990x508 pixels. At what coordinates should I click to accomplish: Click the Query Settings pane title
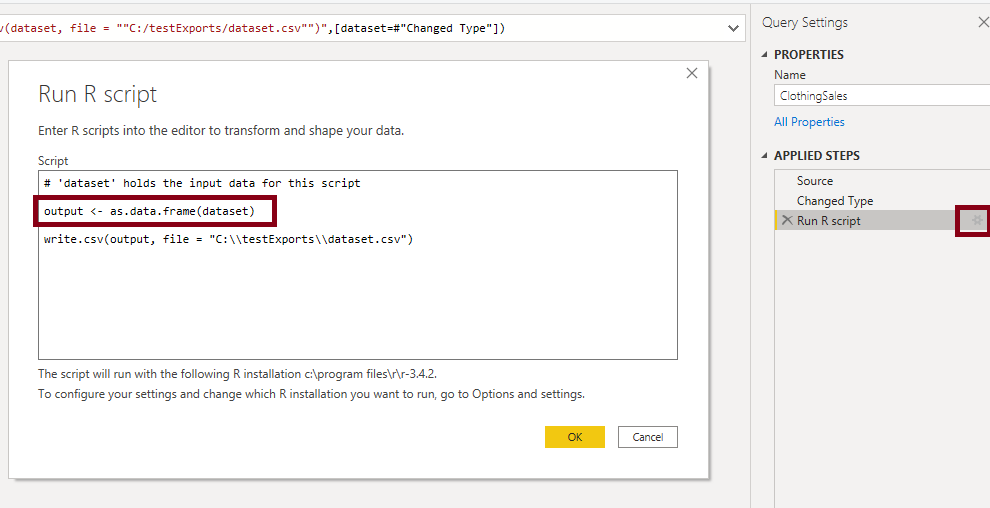pyautogui.click(x=804, y=22)
